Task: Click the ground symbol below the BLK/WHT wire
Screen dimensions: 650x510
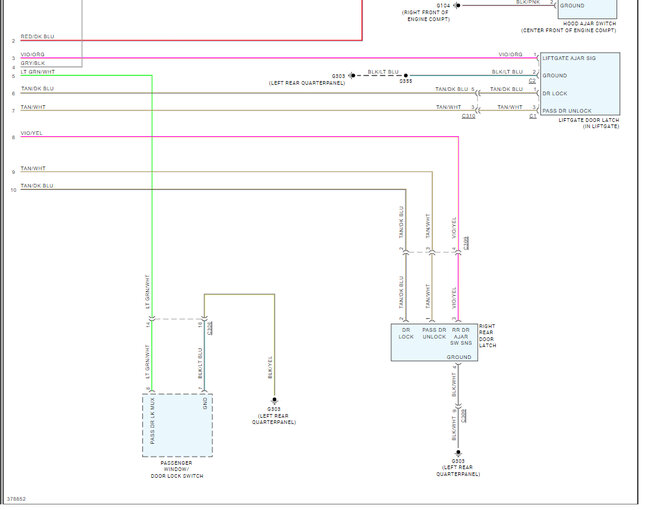Action: click(x=458, y=452)
